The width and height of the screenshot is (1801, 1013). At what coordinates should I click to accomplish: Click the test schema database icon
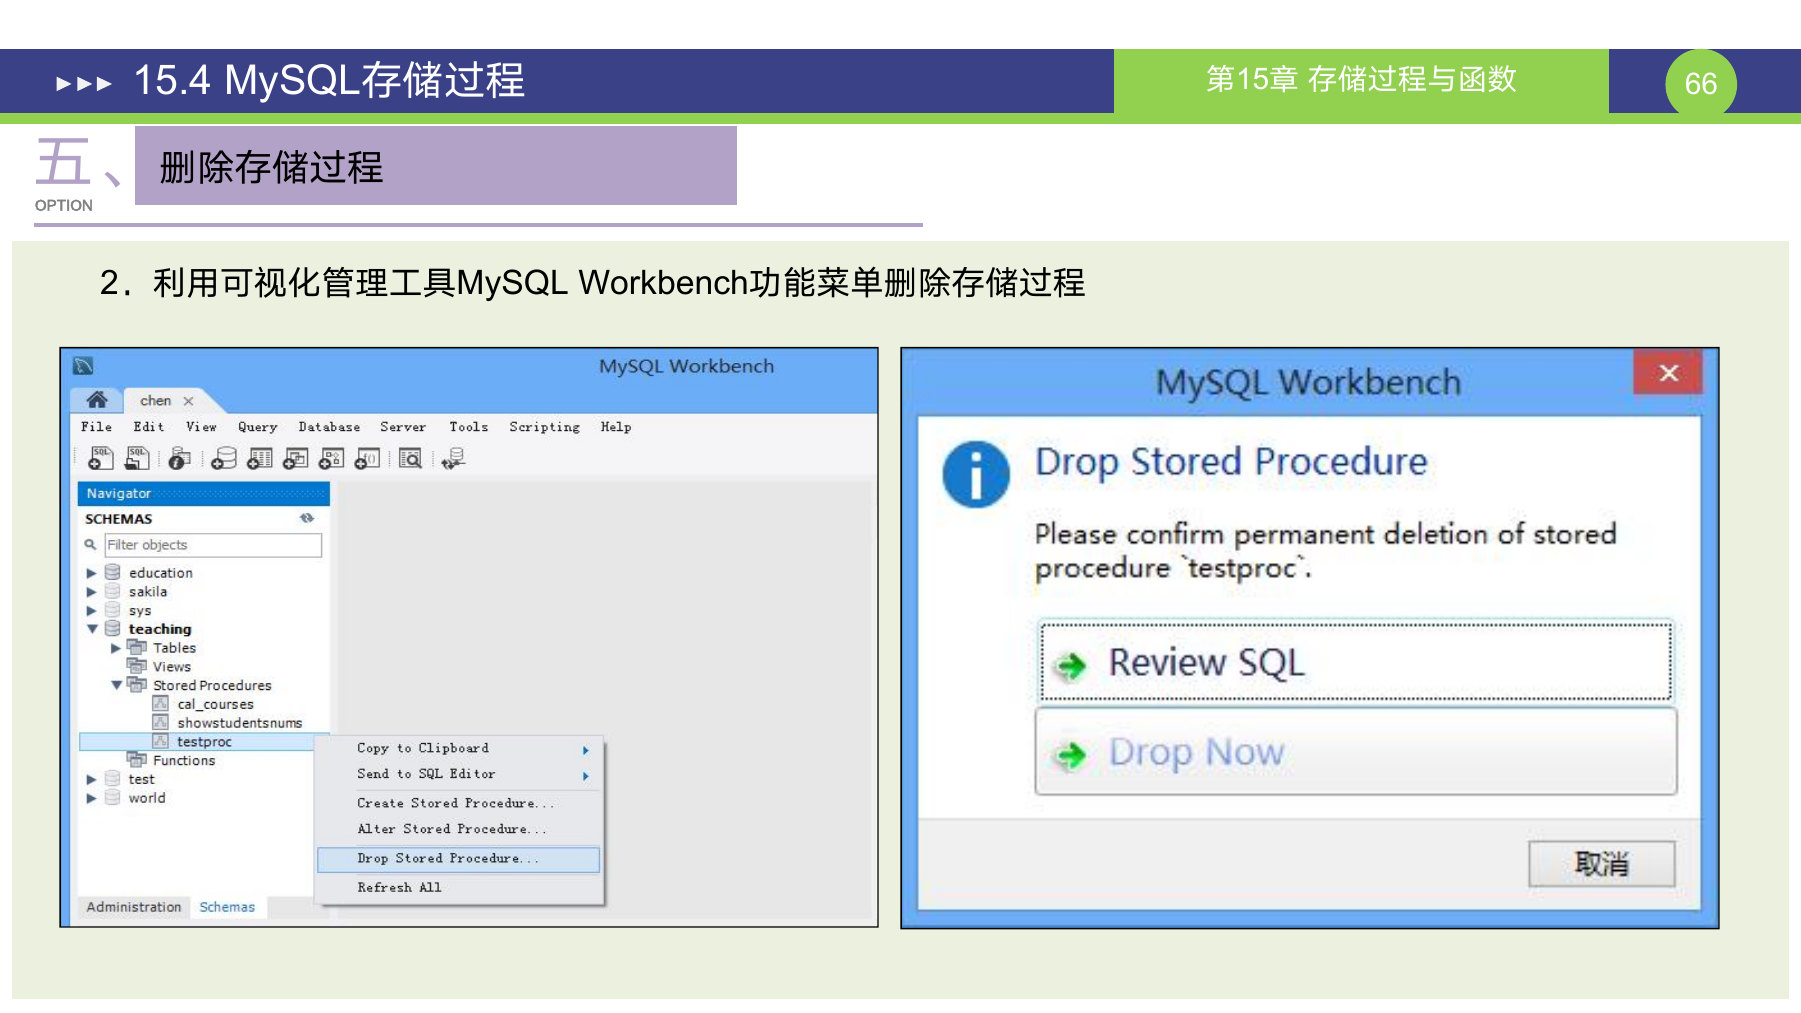pos(113,779)
